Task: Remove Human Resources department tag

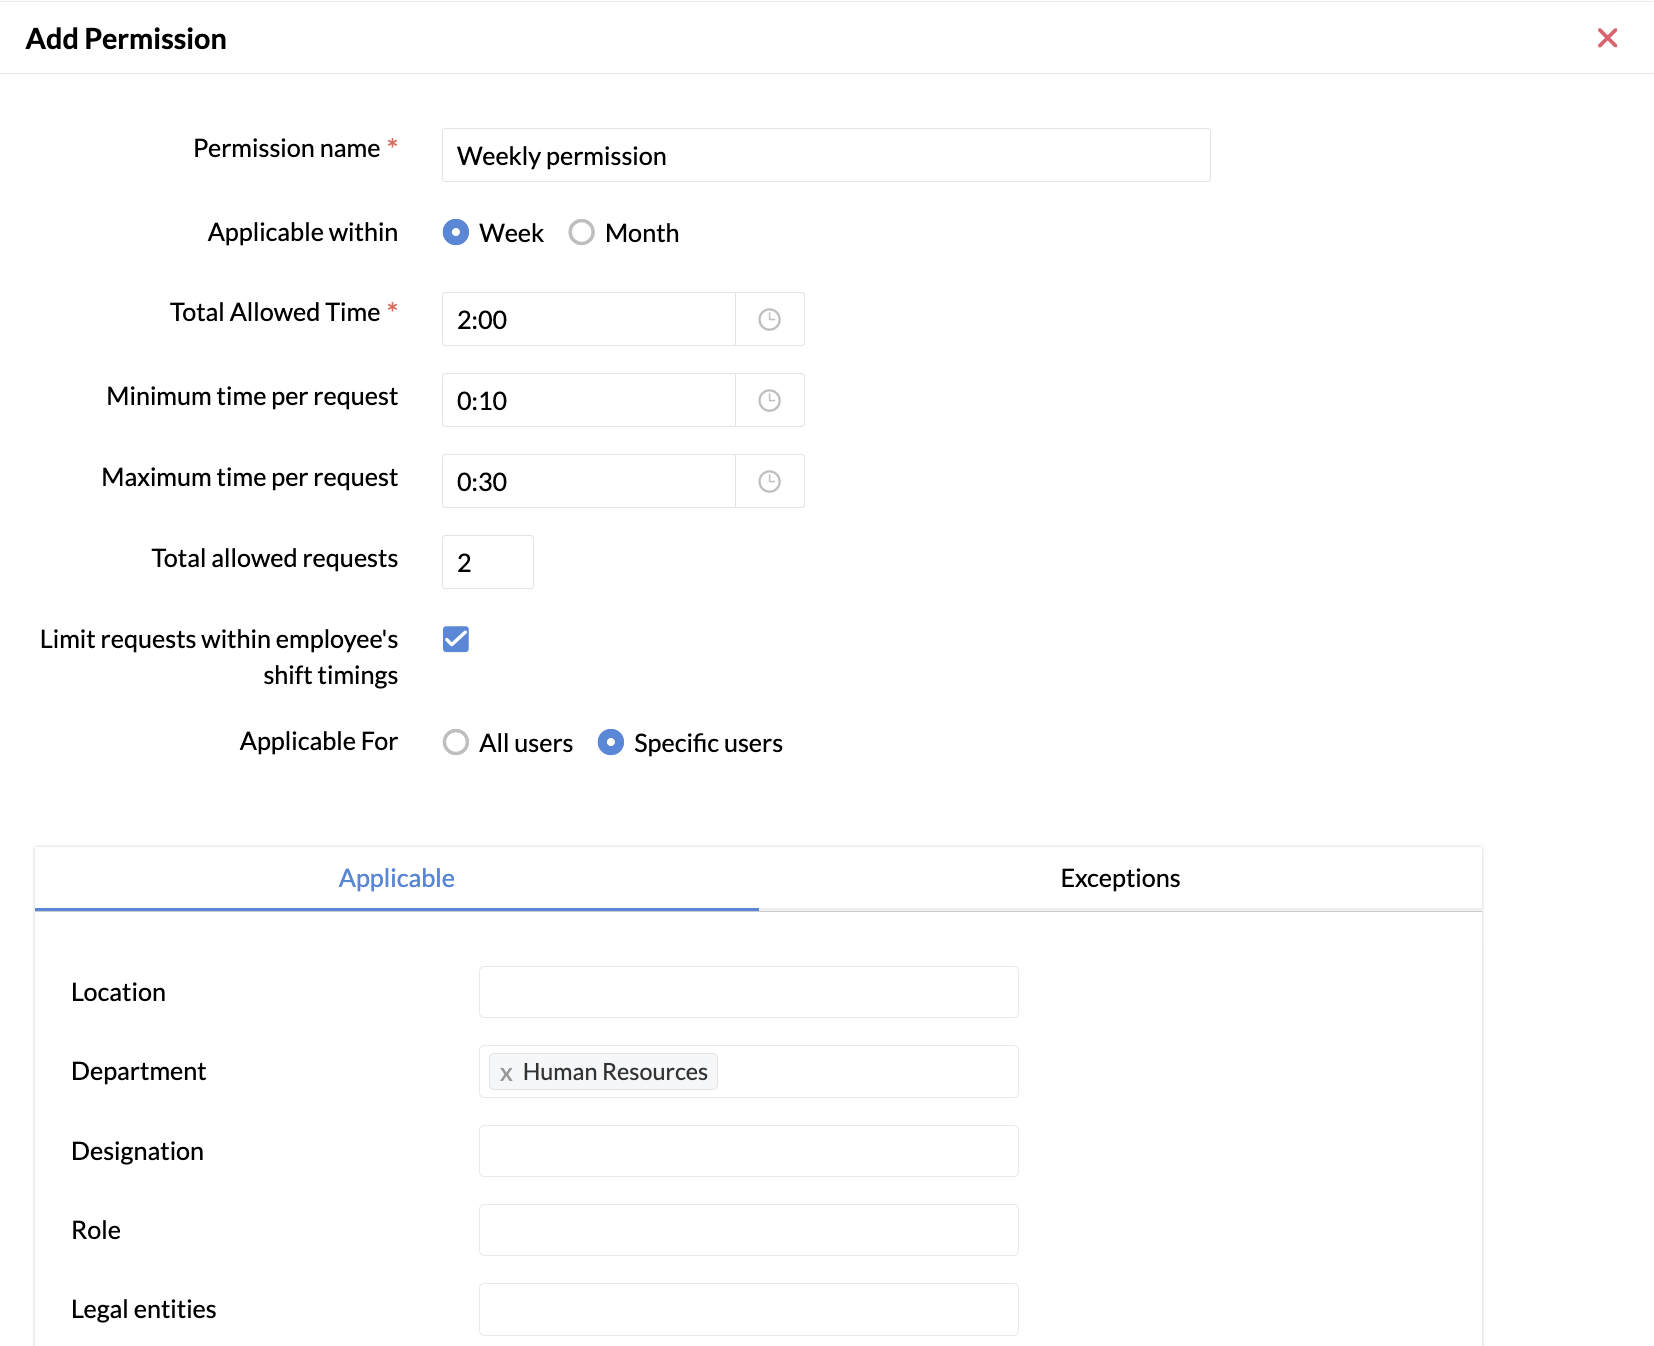Action: pos(506,1073)
